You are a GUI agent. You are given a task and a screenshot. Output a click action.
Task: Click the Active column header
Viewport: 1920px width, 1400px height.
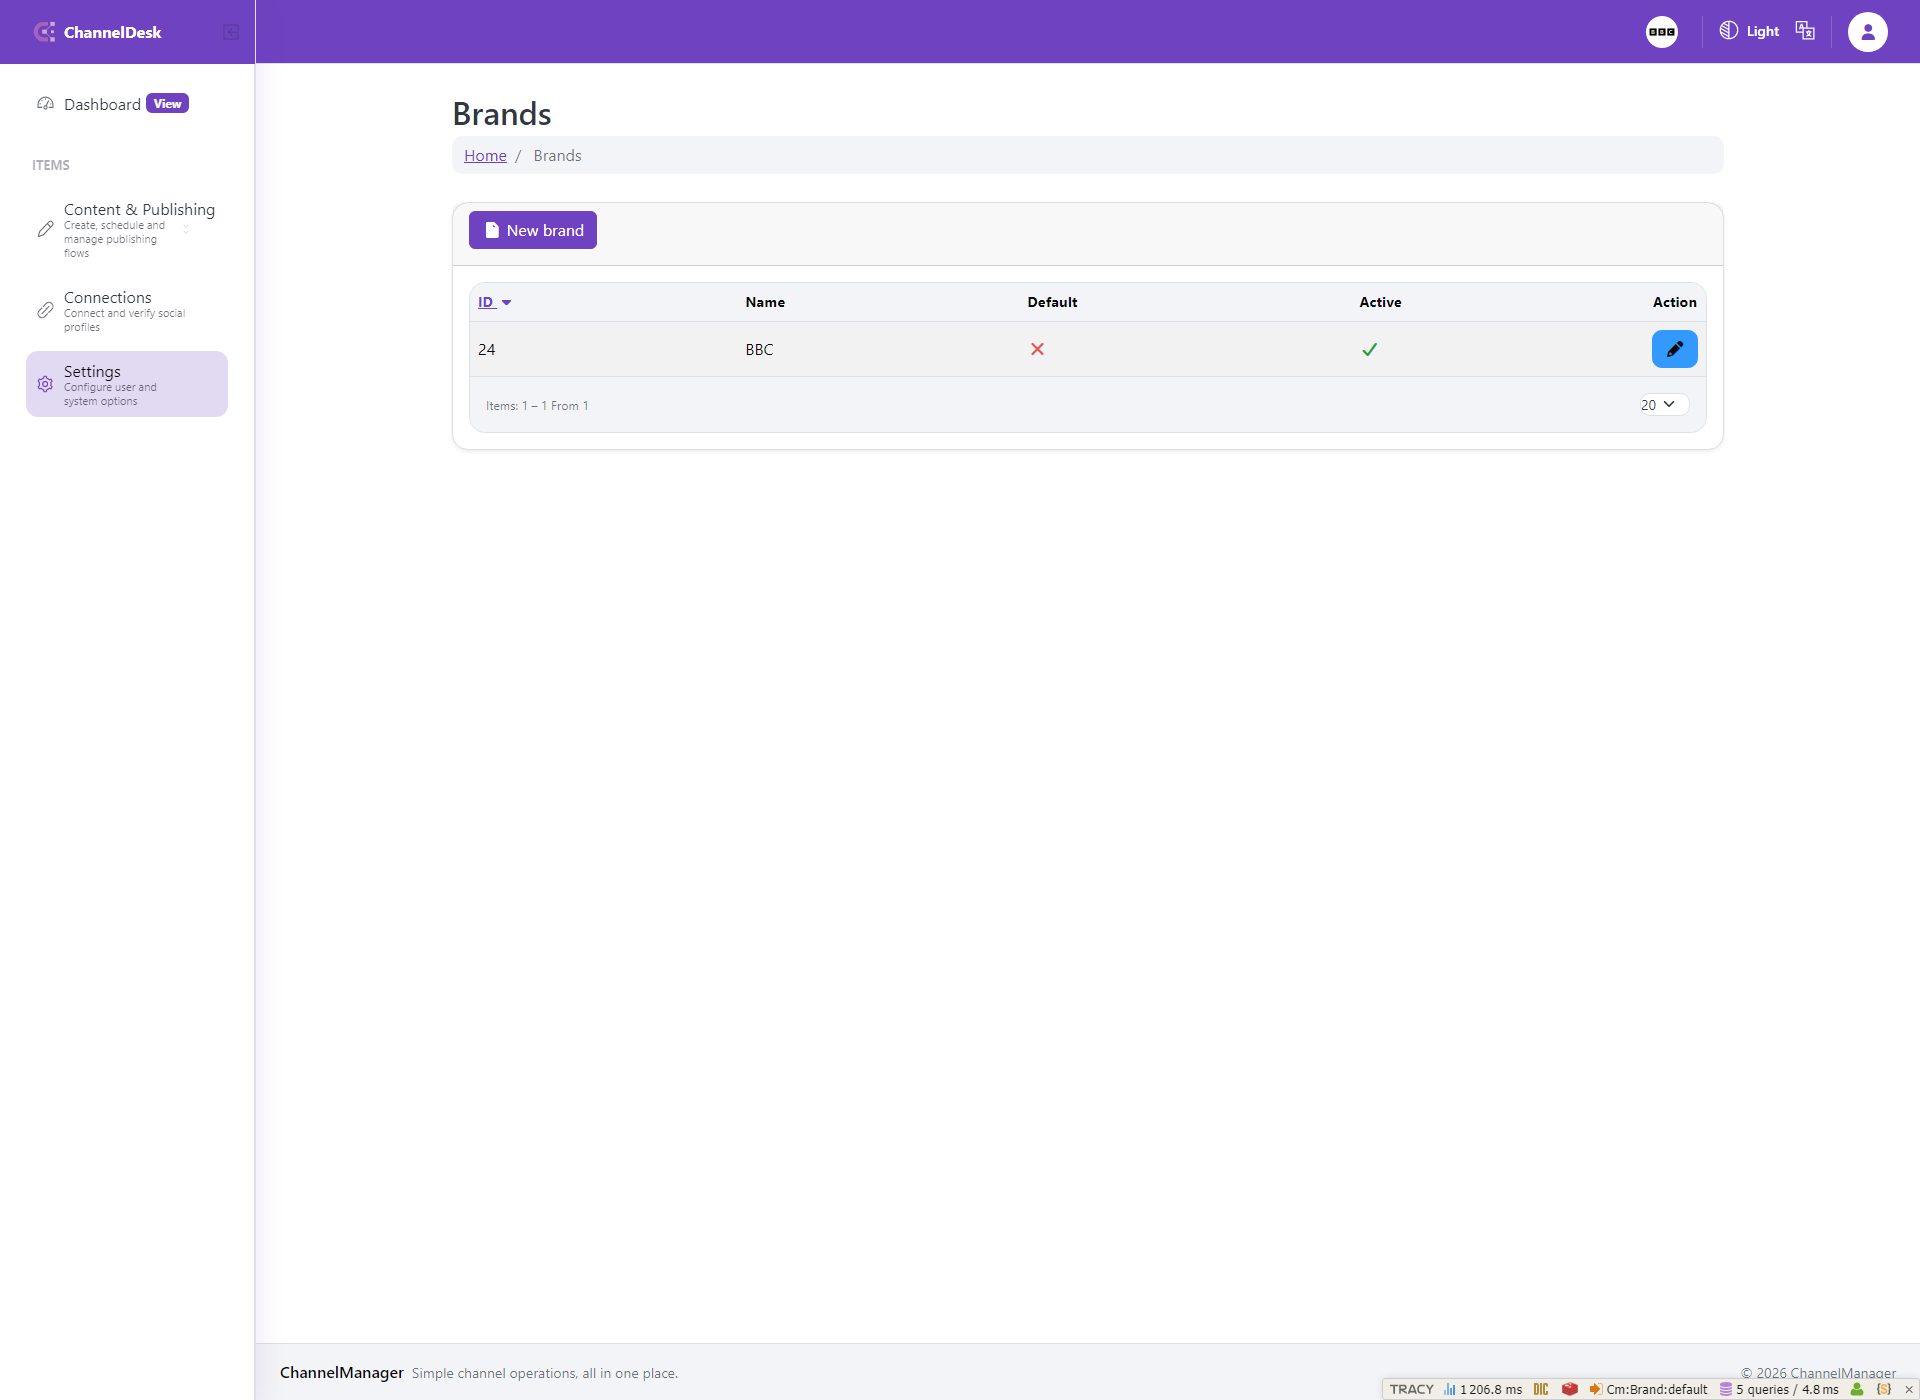1380,302
